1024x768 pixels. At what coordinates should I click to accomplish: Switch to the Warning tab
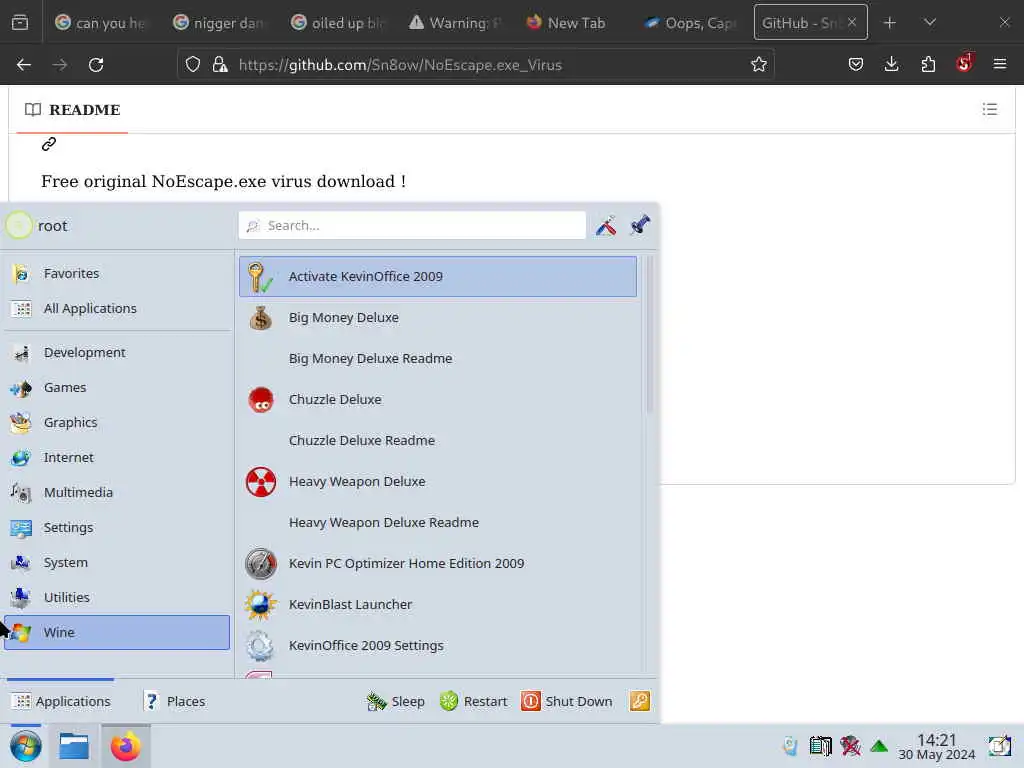click(x=455, y=23)
